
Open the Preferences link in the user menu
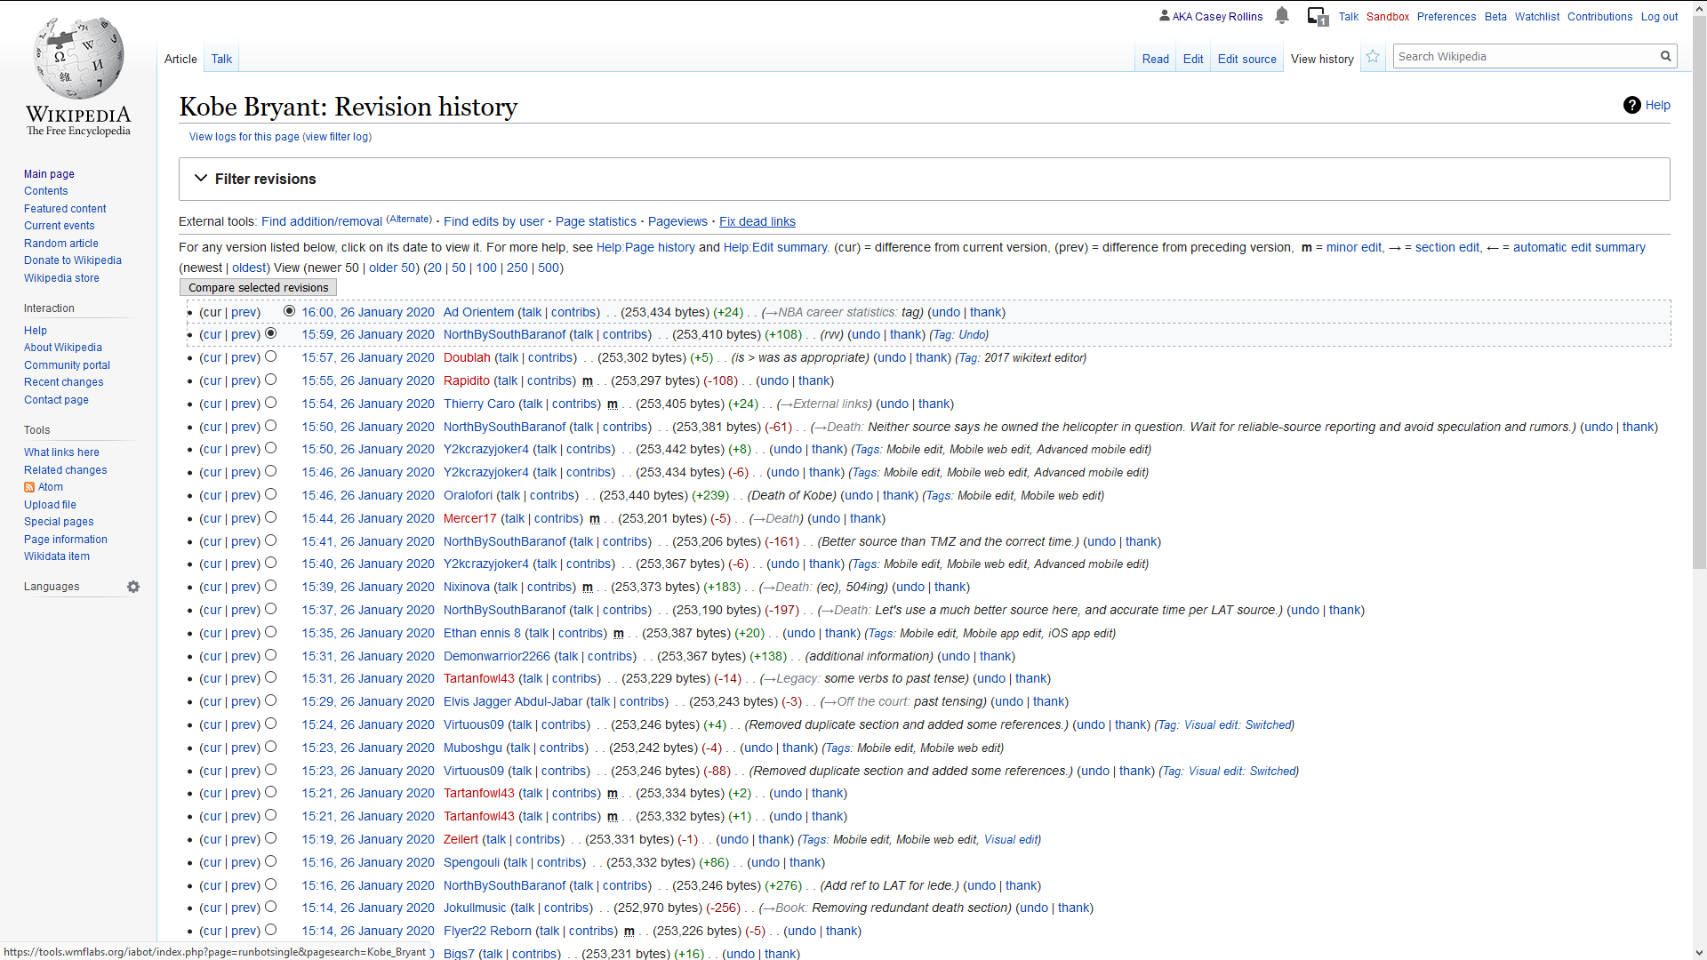click(1445, 17)
